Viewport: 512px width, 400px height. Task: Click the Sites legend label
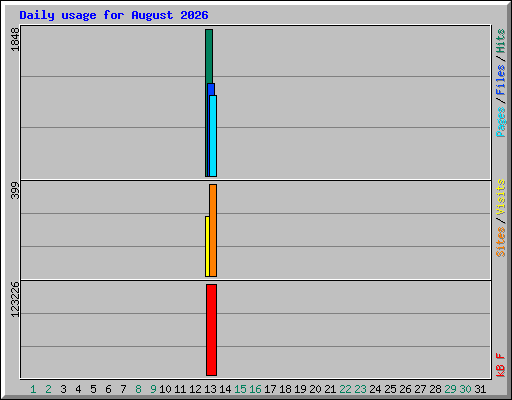[x=501, y=242]
